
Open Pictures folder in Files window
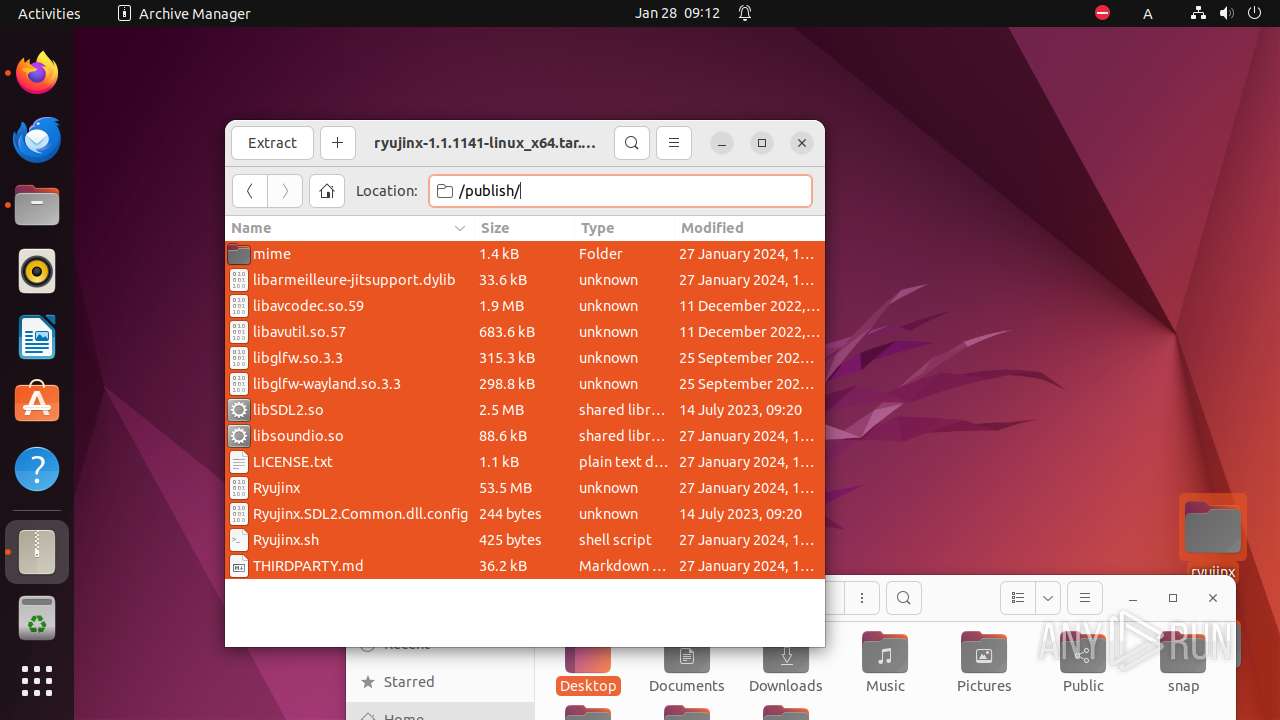tap(984, 661)
